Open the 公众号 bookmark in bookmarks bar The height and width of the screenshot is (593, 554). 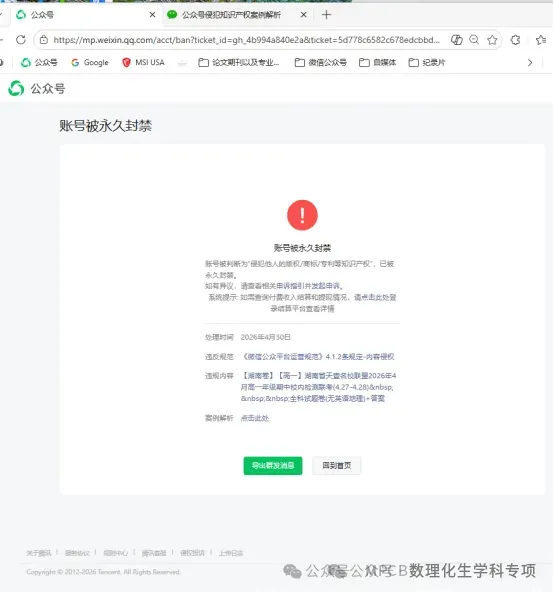(x=39, y=62)
